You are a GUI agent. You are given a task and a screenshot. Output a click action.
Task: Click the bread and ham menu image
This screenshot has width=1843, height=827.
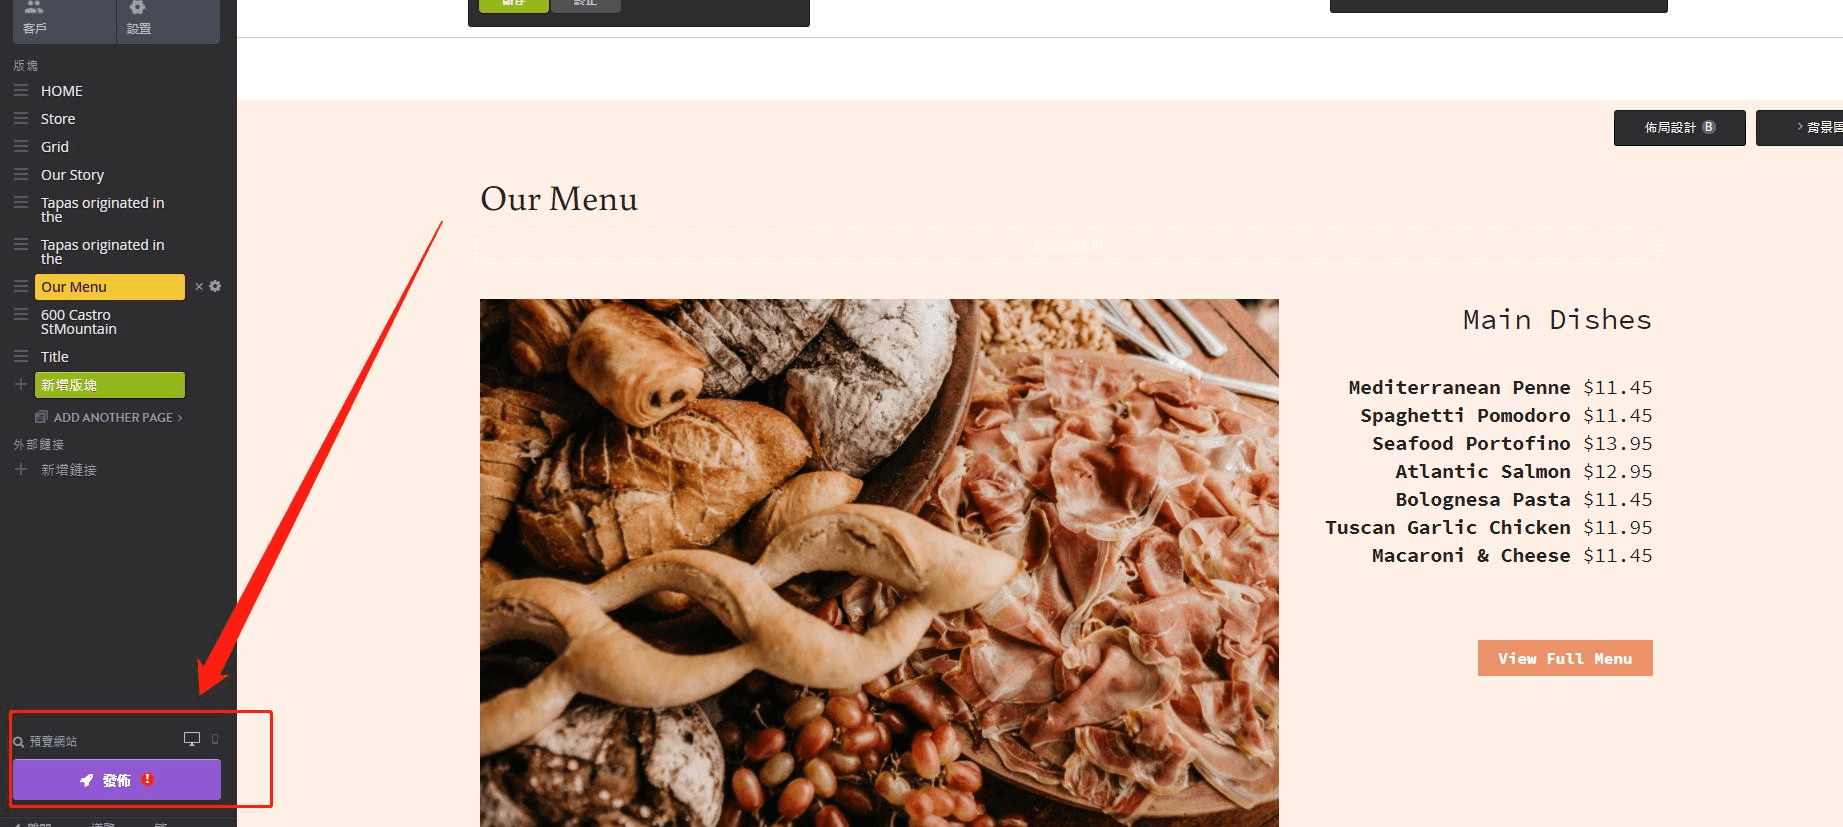(x=879, y=563)
